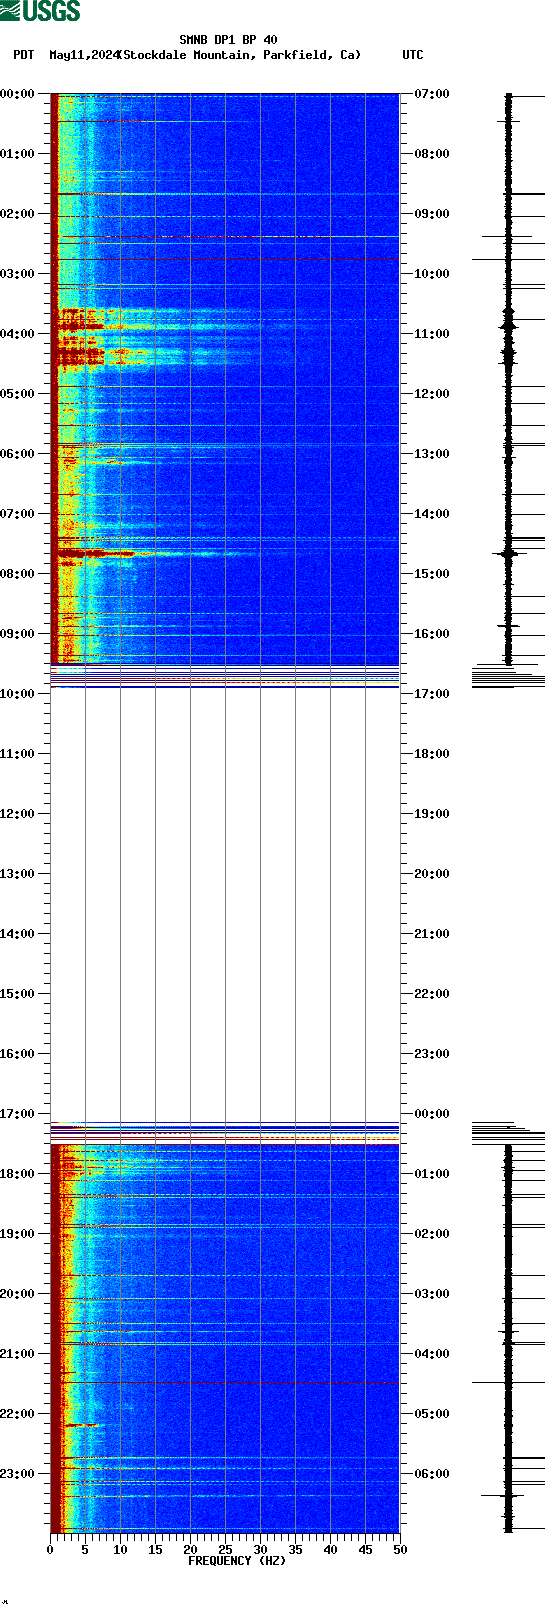Click the red broadband line near 21:30 PDT
The width and height of the screenshot is (552, 1613).
tap(225, 1382)
